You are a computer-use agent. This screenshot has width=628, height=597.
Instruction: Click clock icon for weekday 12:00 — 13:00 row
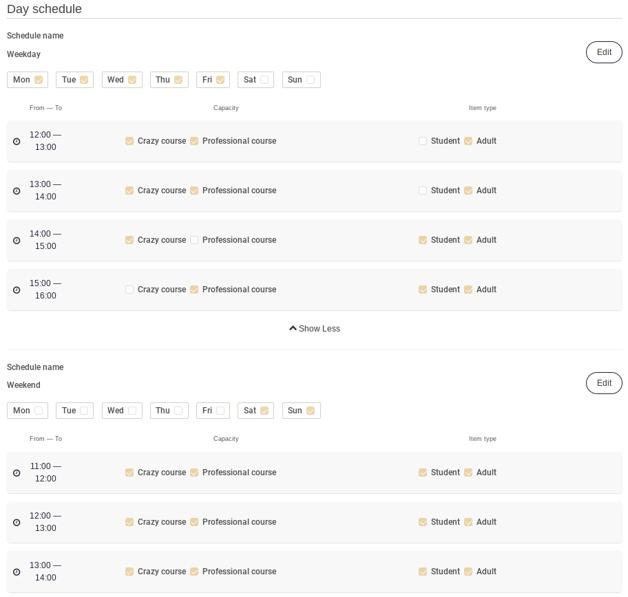coord(16,142)
